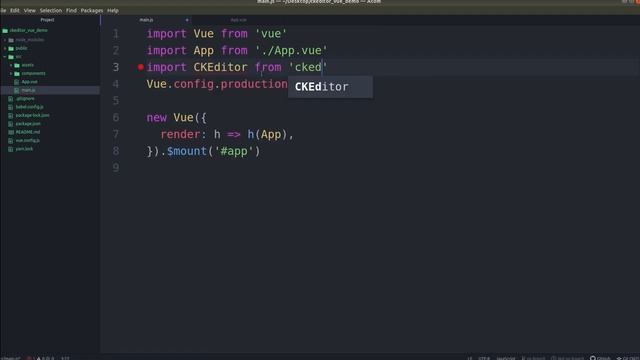Click the render keyword on line 7
The height and width of the screenshot is (360, 640).
click(180, 134)
